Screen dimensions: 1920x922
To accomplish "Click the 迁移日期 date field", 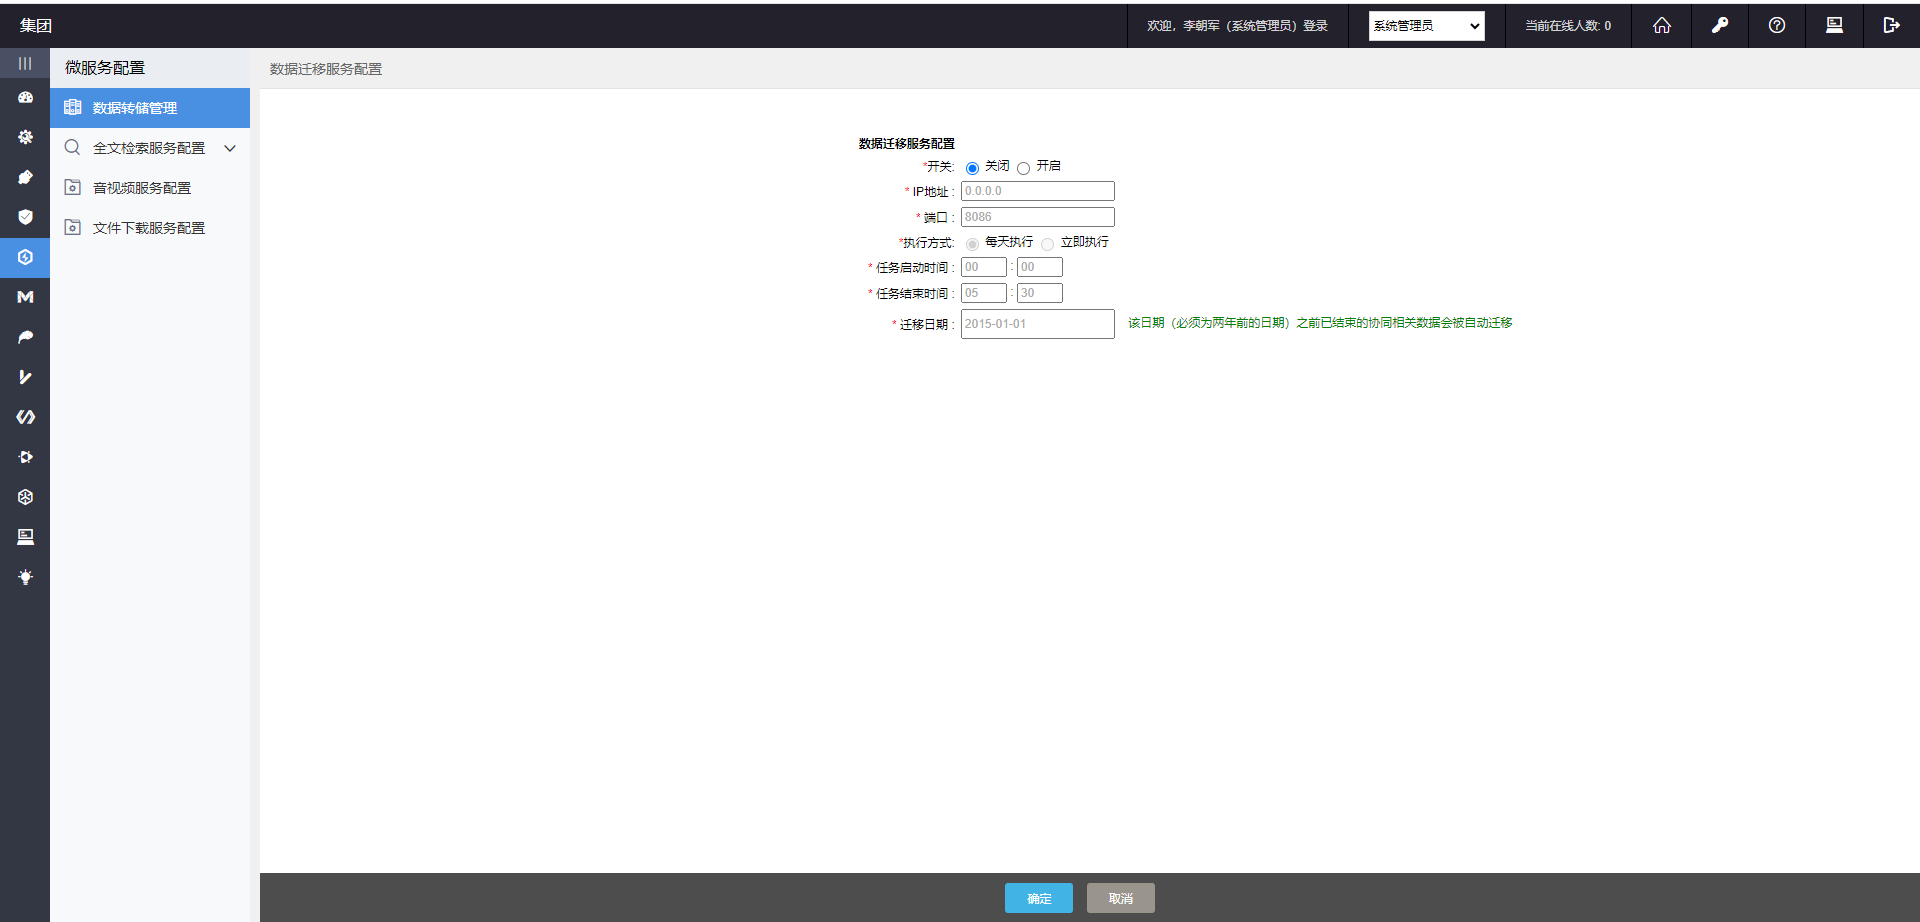I will coord(1038,324).
